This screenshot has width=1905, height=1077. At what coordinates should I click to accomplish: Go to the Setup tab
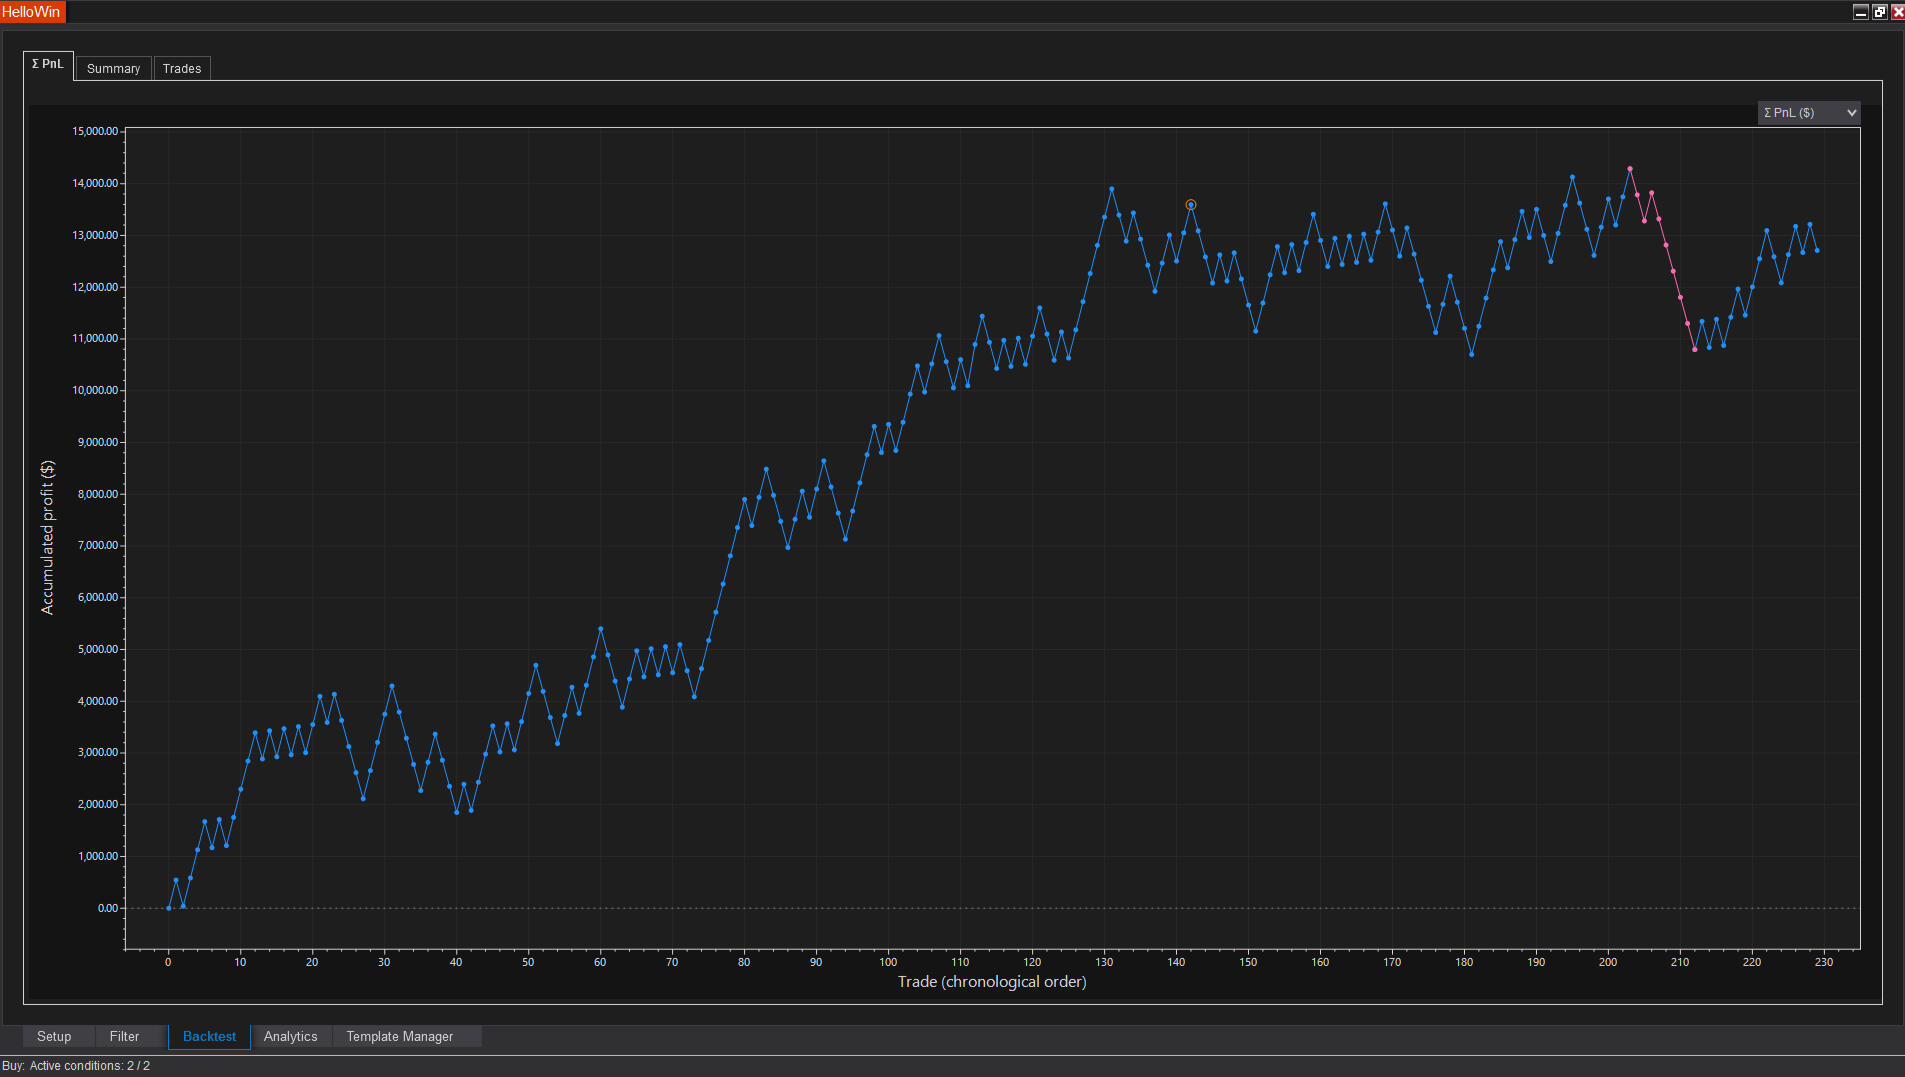[x=54, y=1036]
